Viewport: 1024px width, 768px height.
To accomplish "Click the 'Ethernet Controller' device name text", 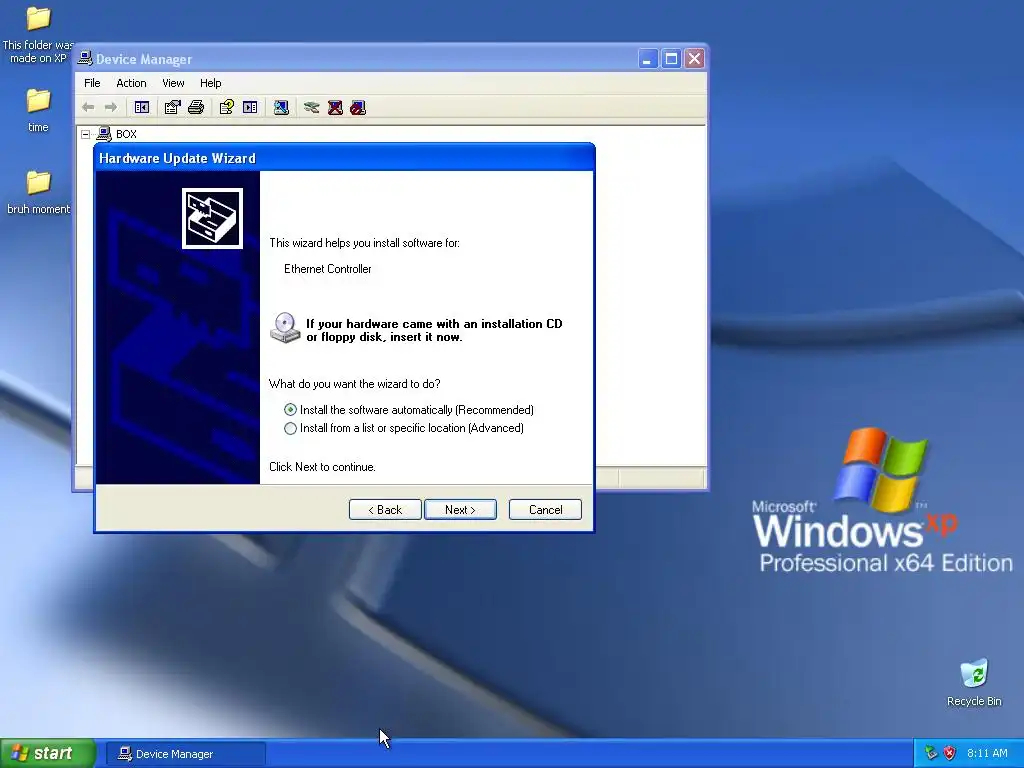I will tap(328, 269).
